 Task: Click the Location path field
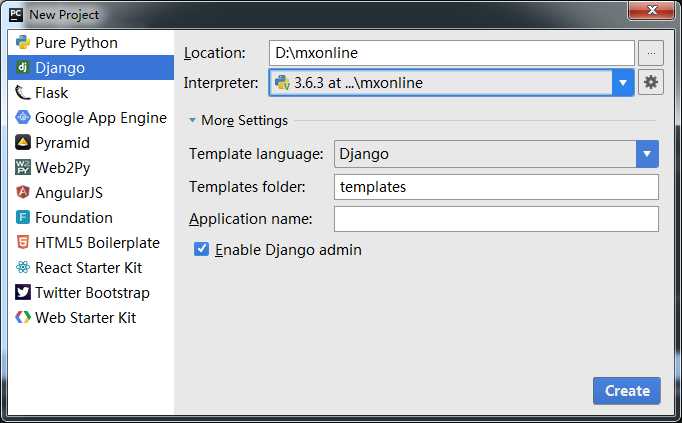[x=451, y=53]
